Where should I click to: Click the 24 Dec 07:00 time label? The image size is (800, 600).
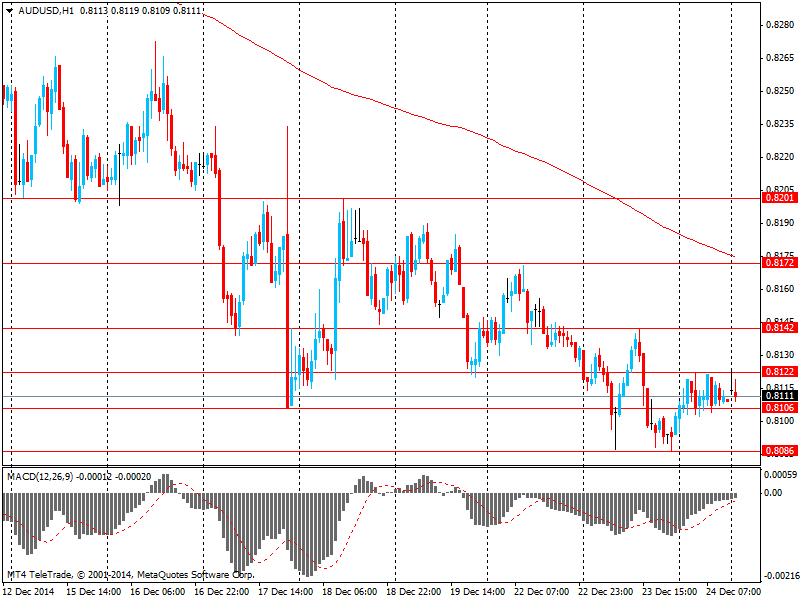pyautogui.click(x=733, y=592)
